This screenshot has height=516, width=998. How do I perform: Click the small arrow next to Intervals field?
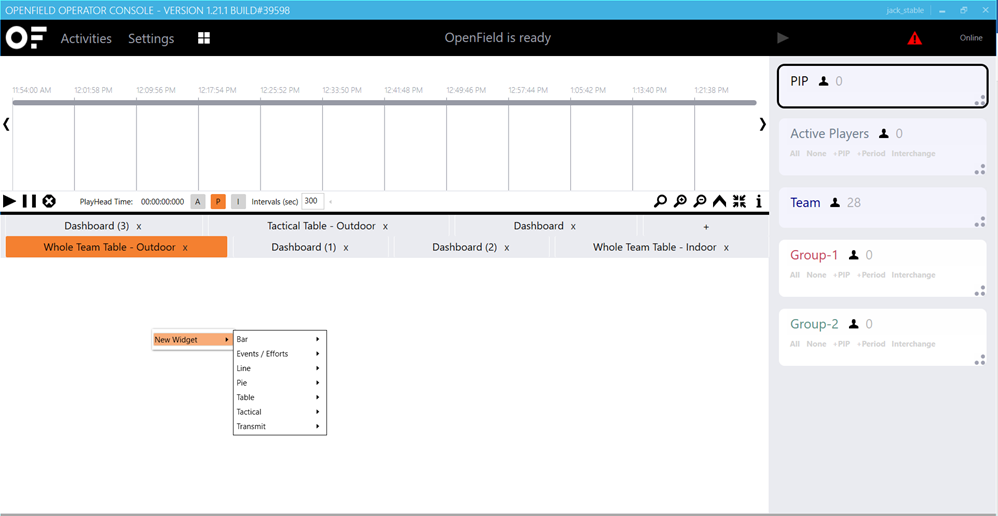pos(330,202)
